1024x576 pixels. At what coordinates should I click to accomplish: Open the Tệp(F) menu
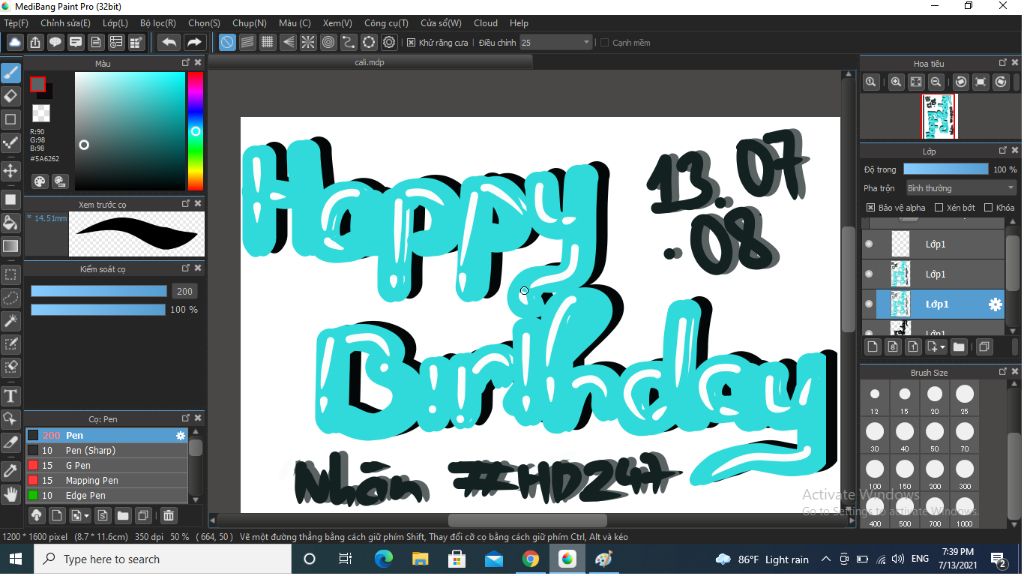[16, 23]
